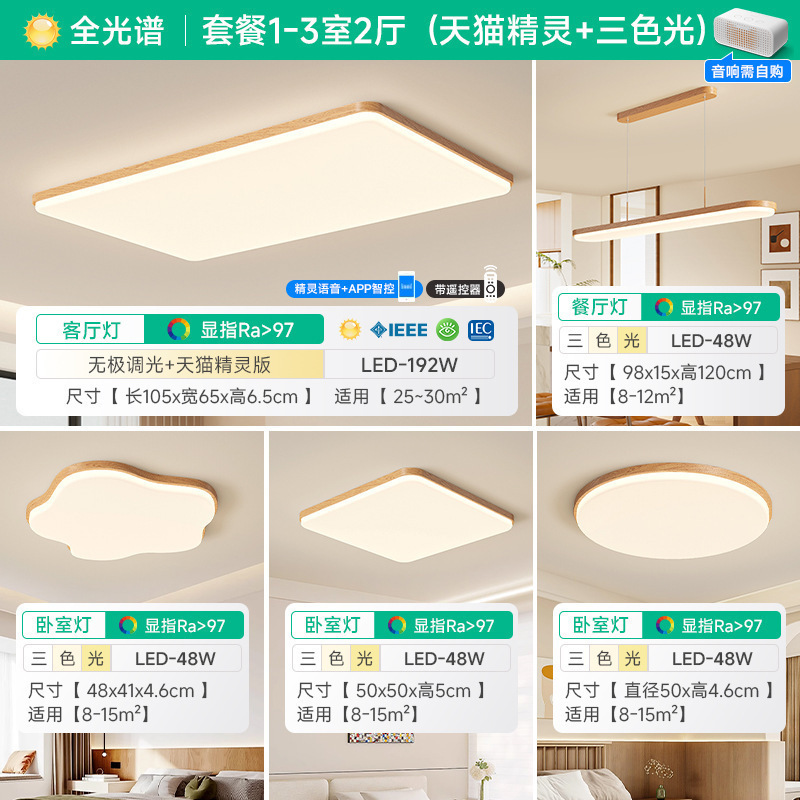This screenshot has width=800, height=800.
Task: Click the blue IEC badge icon
Action: (x=481, y=330)
